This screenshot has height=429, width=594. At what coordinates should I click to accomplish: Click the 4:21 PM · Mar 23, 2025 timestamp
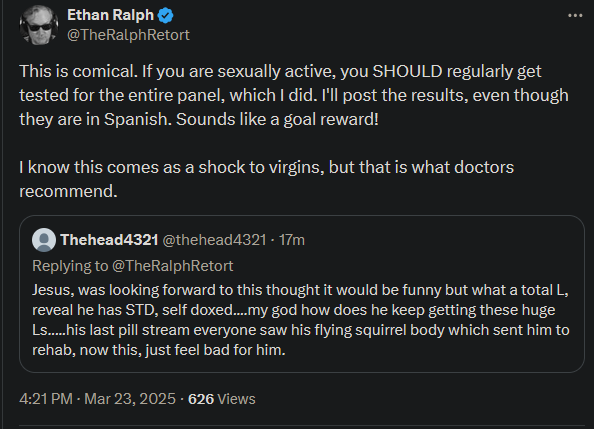[x=97, y=399]
